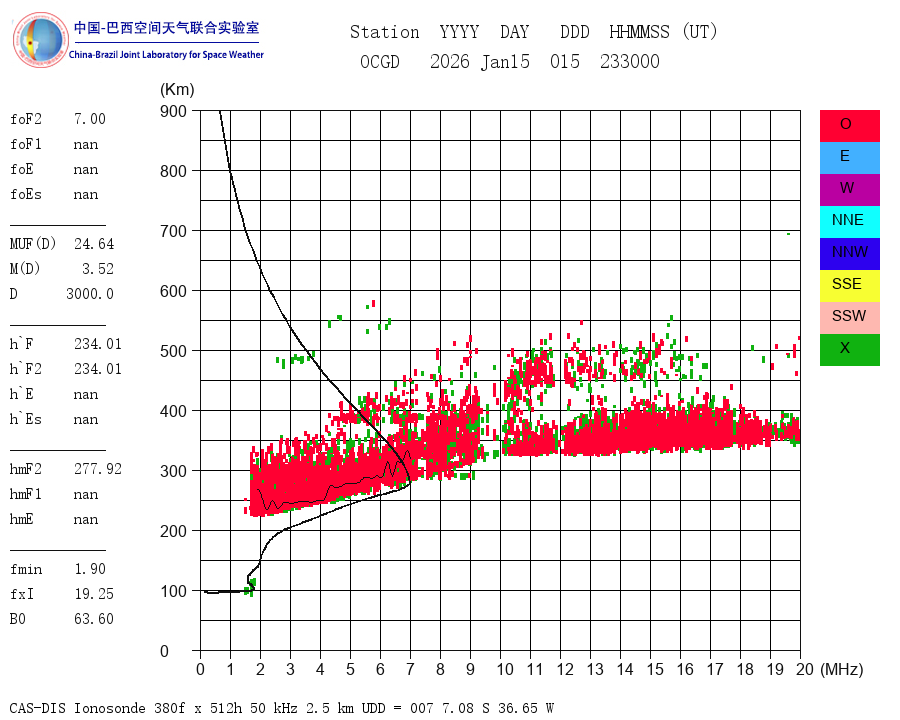Image resolution: width=900 pixels, height=720 pixels.
Task: Click the hmF2 value 277.92
Action: tap(98, 469)
